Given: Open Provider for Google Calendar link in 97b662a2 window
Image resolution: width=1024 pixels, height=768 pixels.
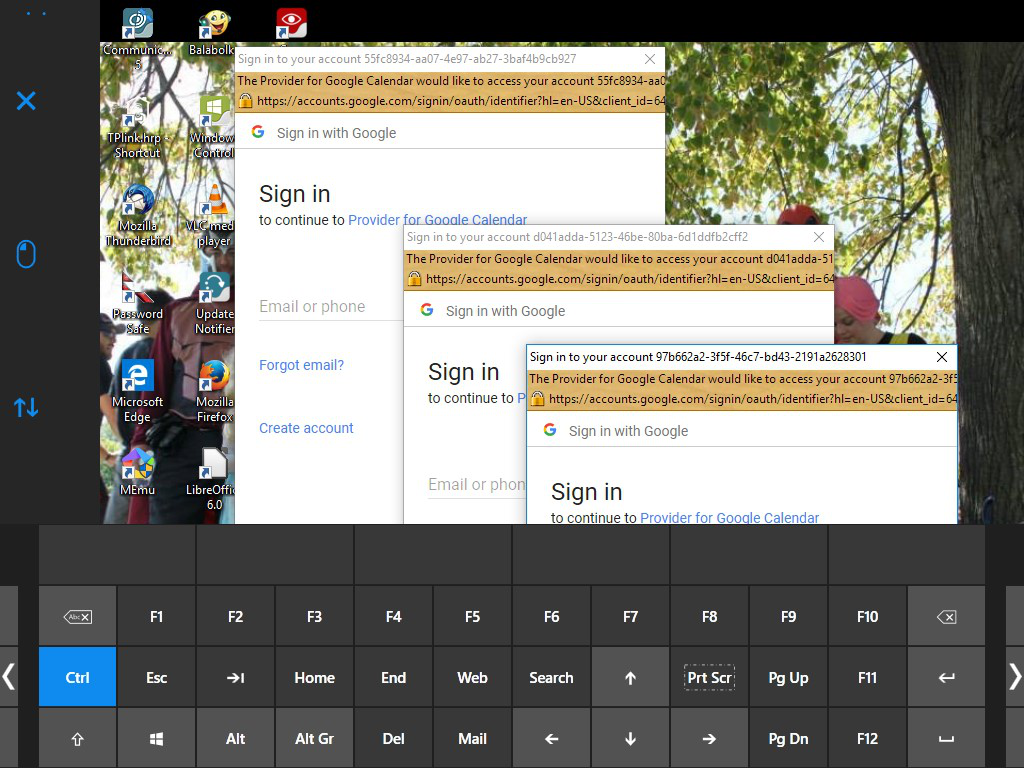Looking at the screenshot, I should coord(729,517).
